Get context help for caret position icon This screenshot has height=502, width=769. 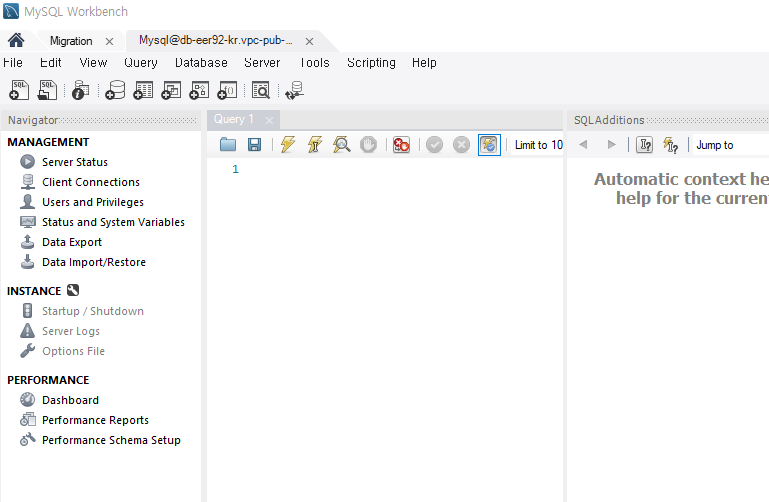644,145
